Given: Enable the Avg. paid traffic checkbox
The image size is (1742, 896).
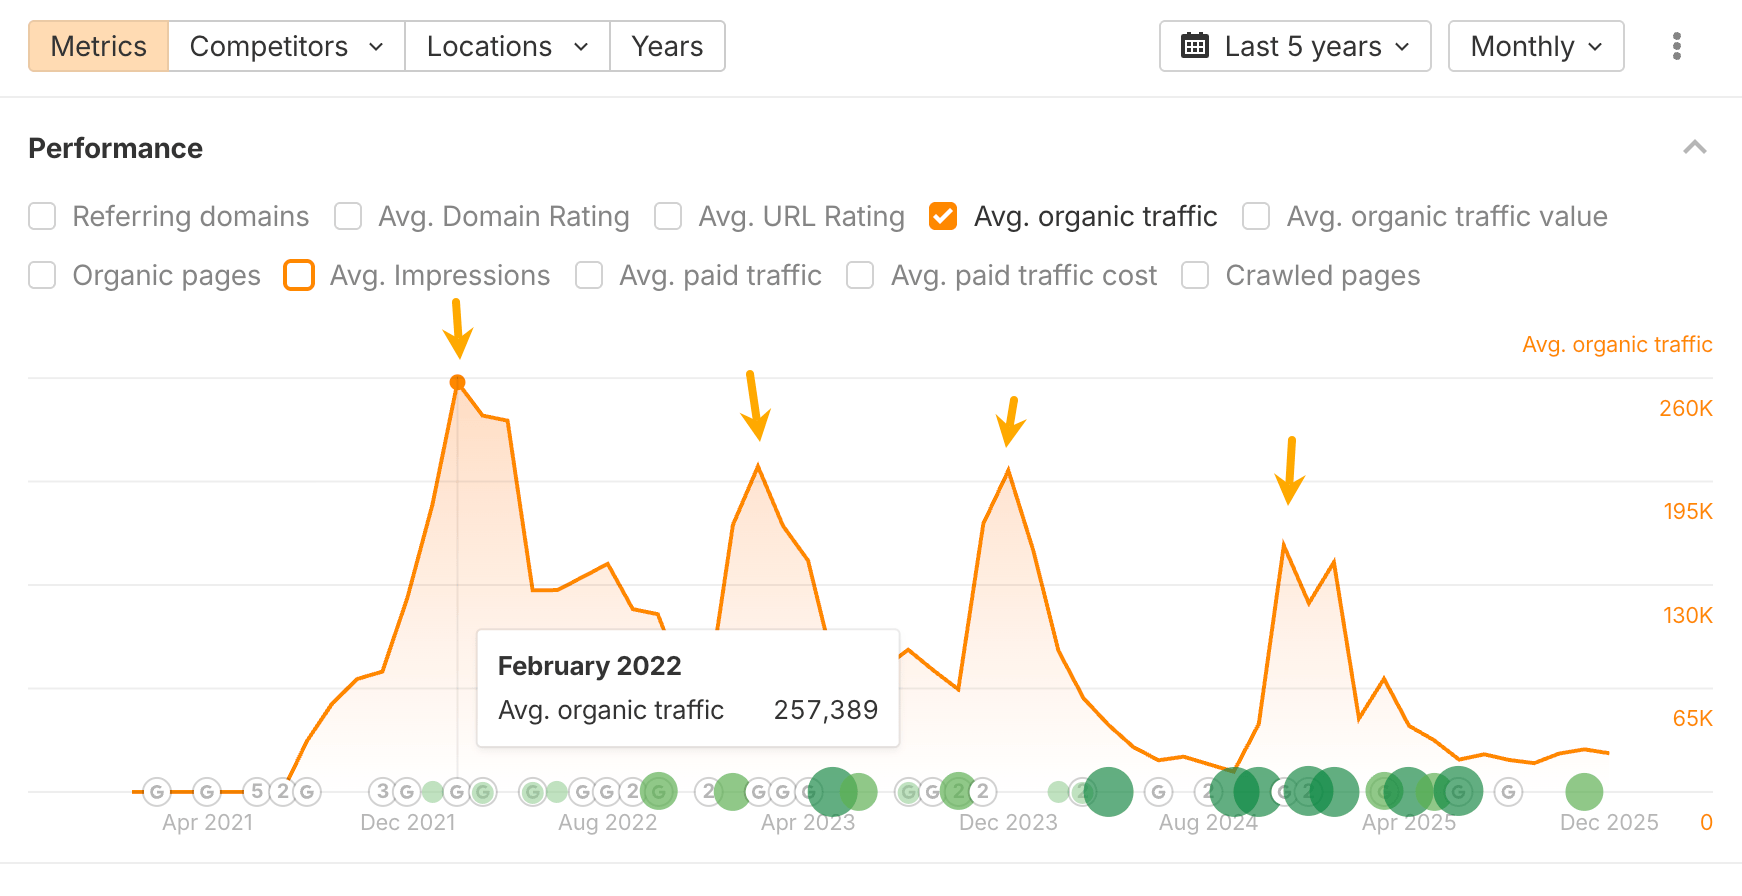Looking at the screenshot, I should (589, 275).
